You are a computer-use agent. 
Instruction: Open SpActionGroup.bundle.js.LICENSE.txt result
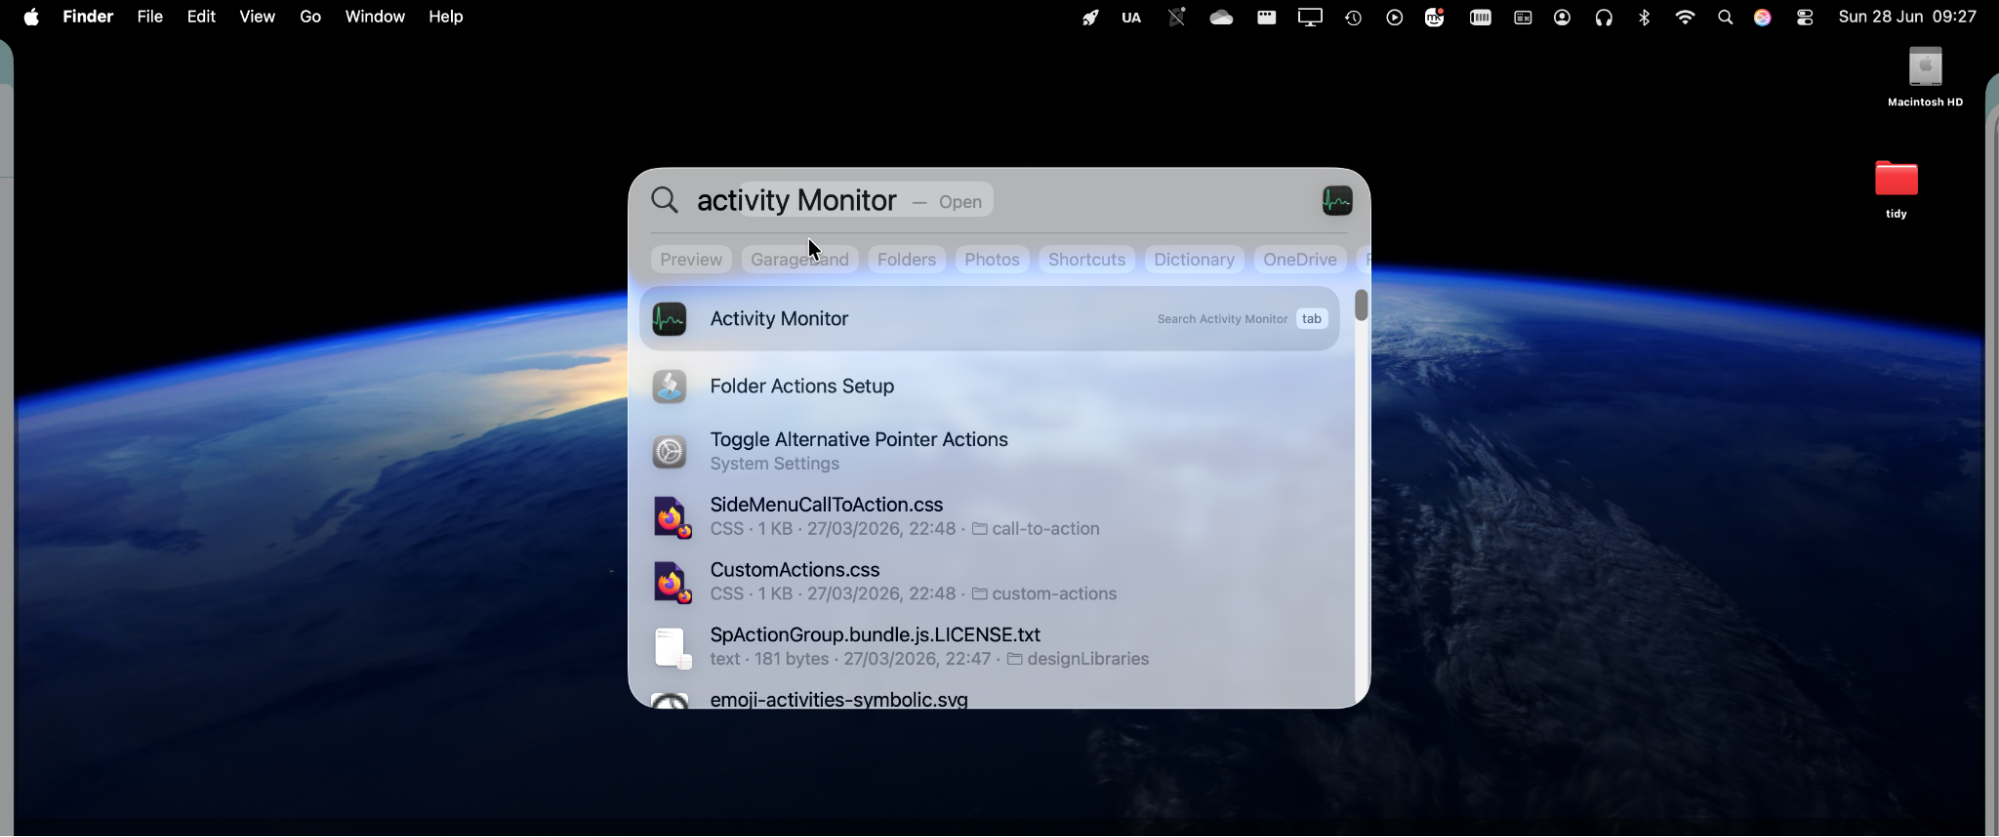(989, 646)
